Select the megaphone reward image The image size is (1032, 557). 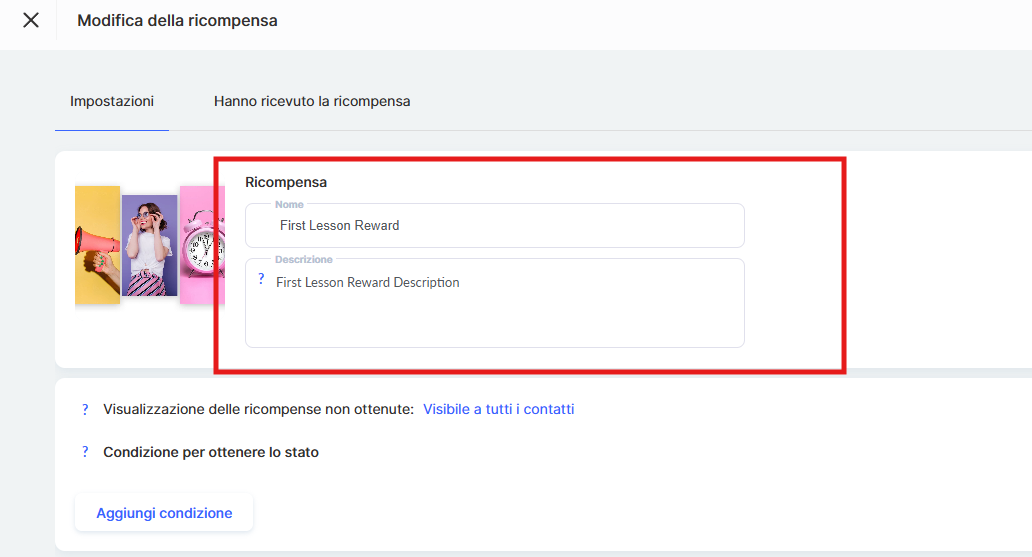(x=97, y=245)
